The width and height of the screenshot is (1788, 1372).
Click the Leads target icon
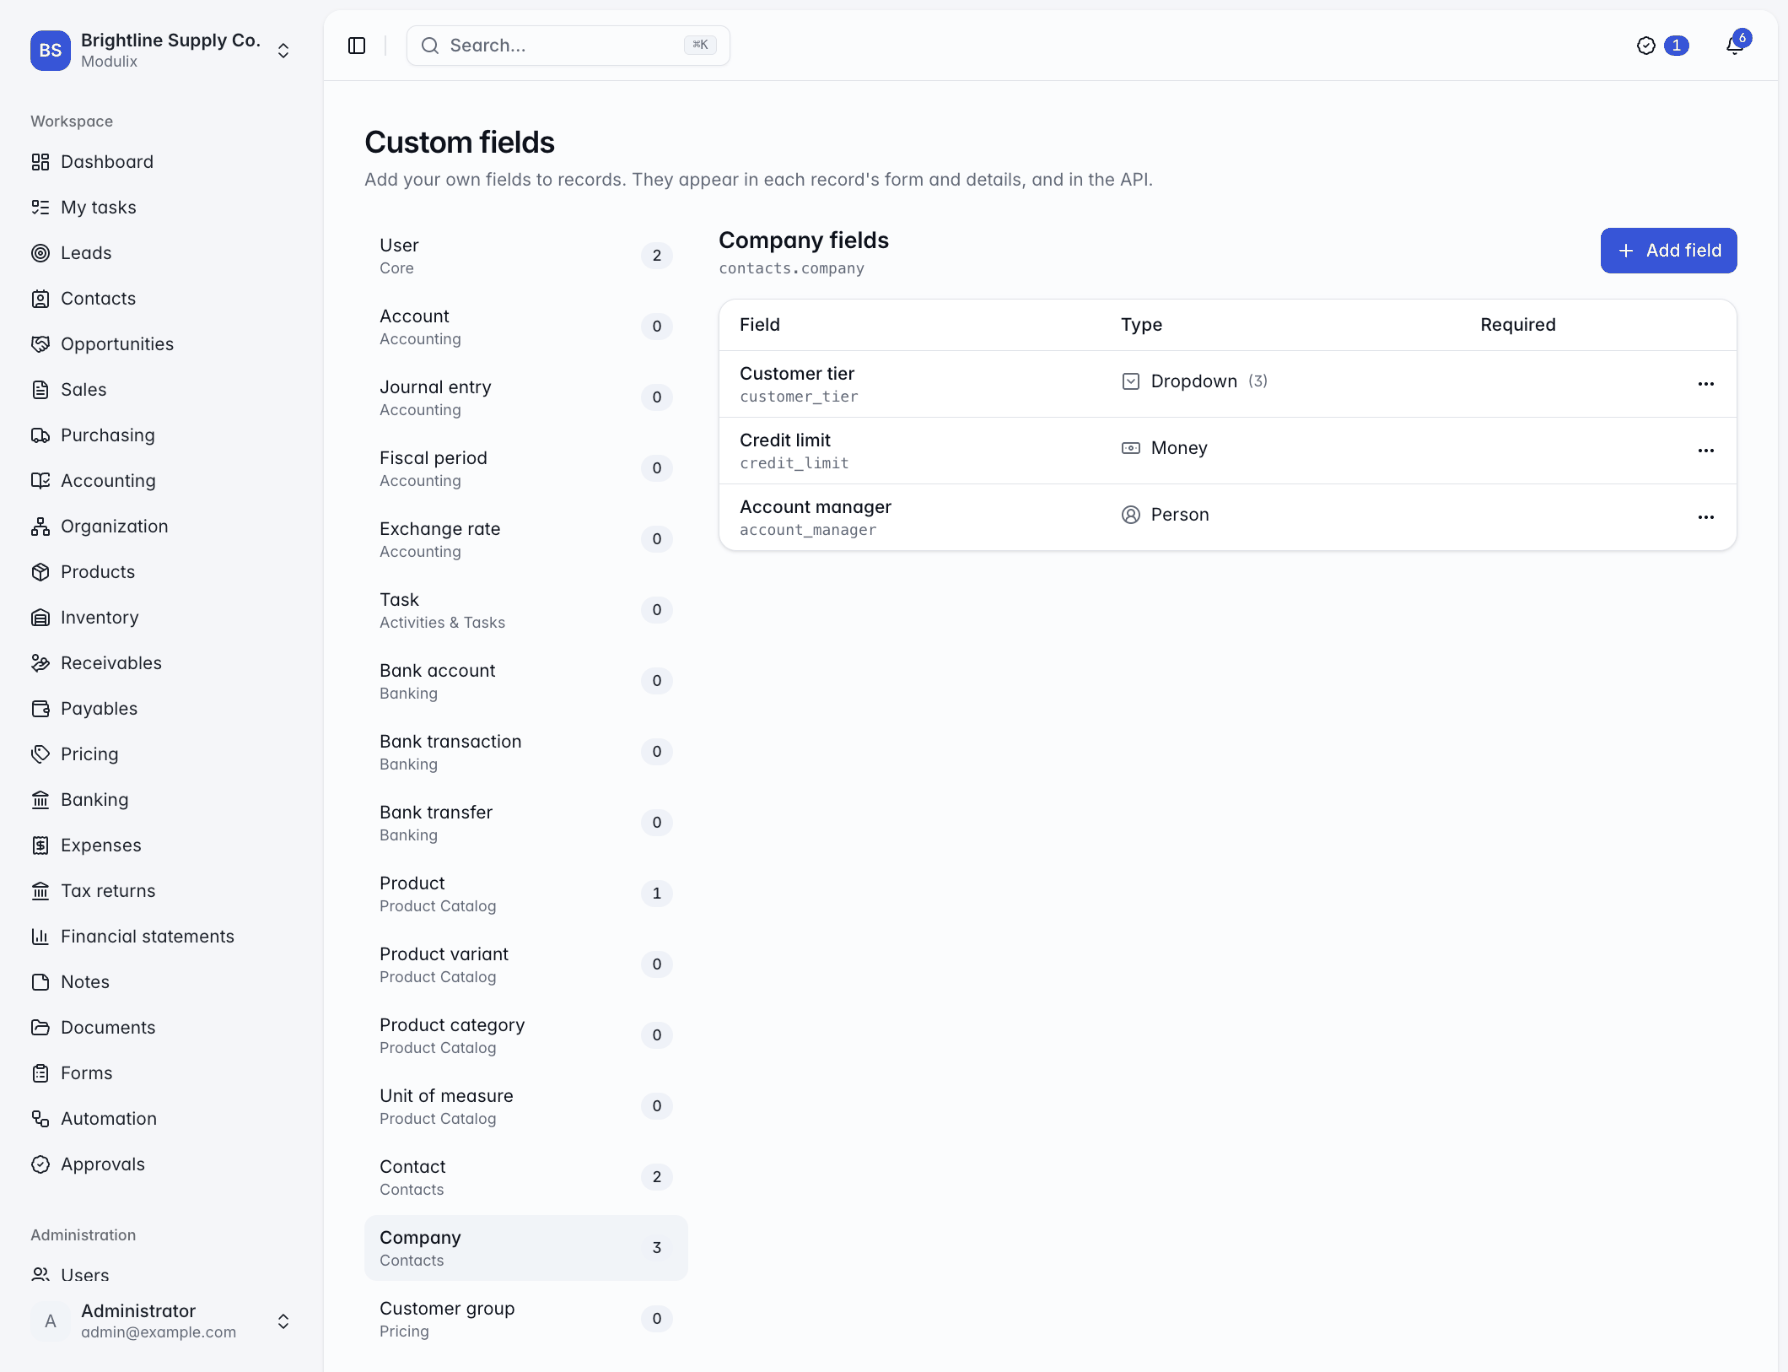40,253
